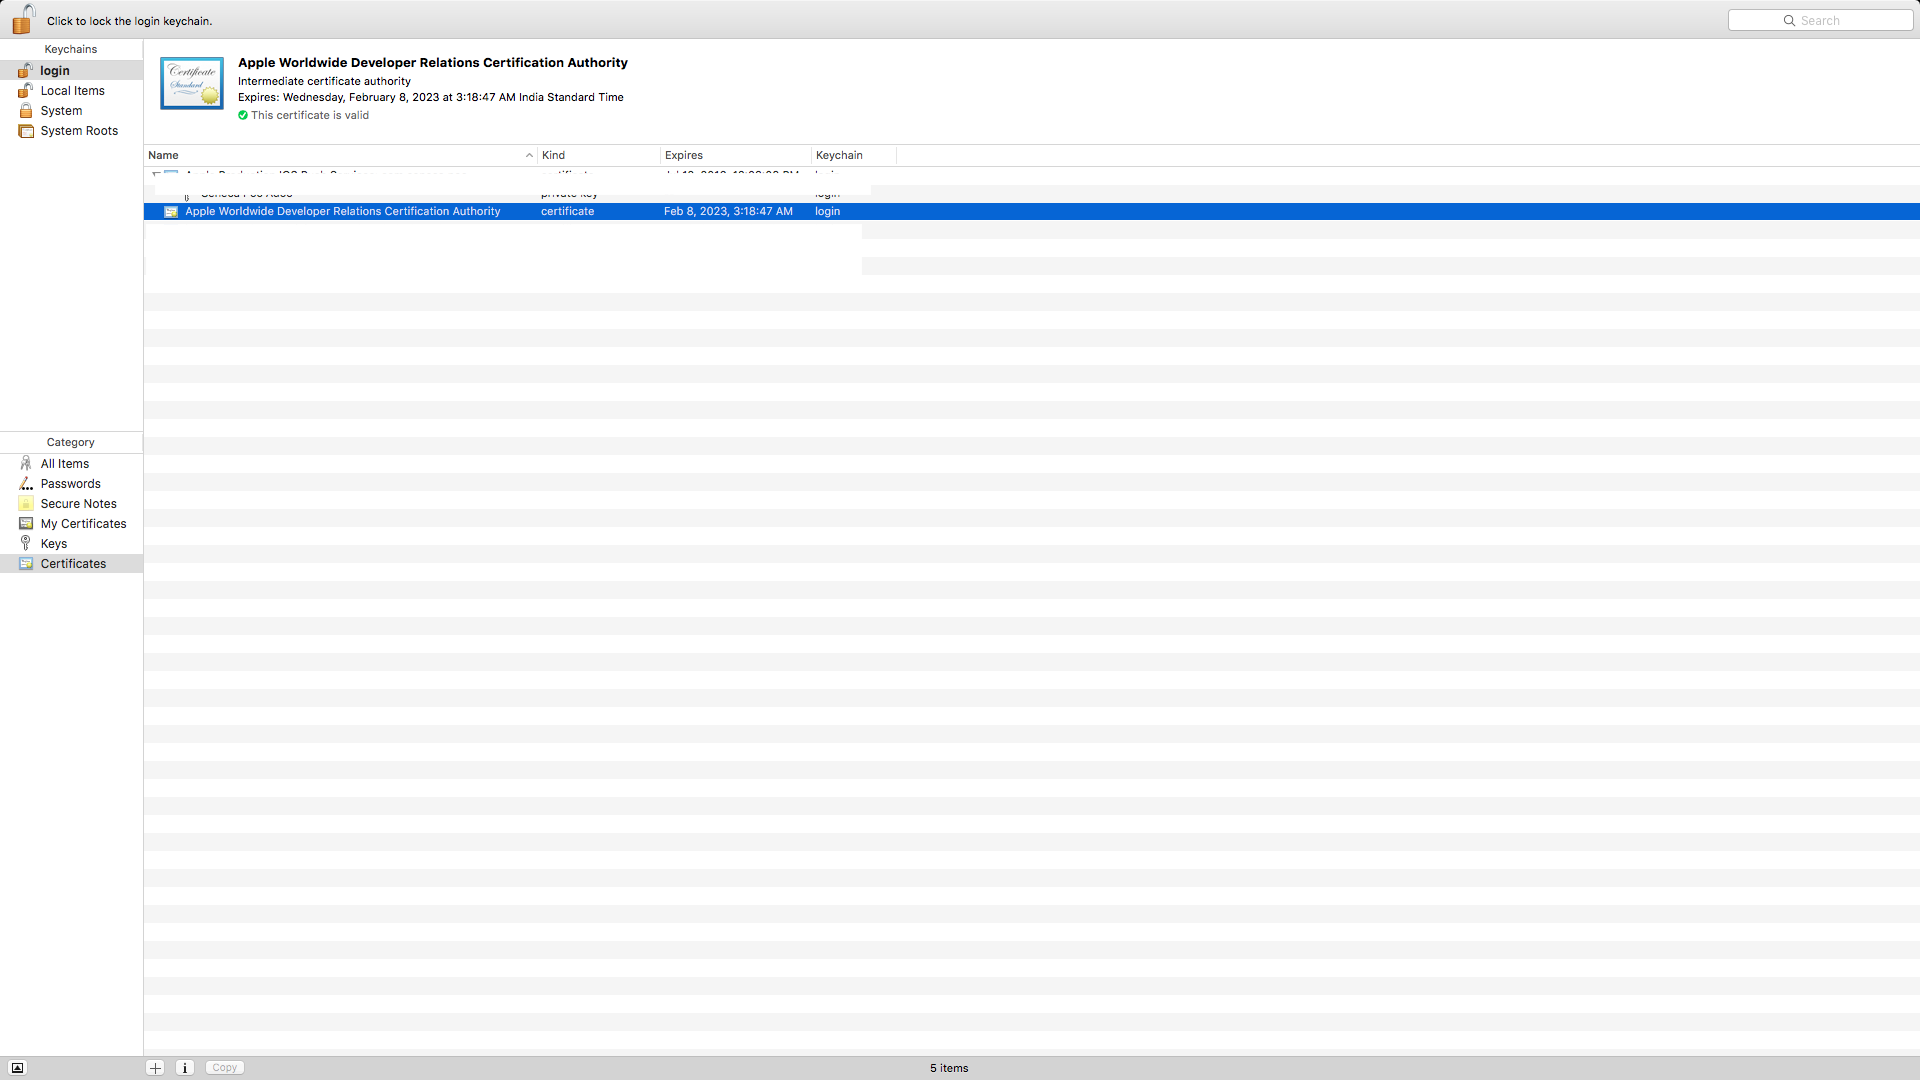
Task: Switch to the My Certificates category
Action: 83,524
